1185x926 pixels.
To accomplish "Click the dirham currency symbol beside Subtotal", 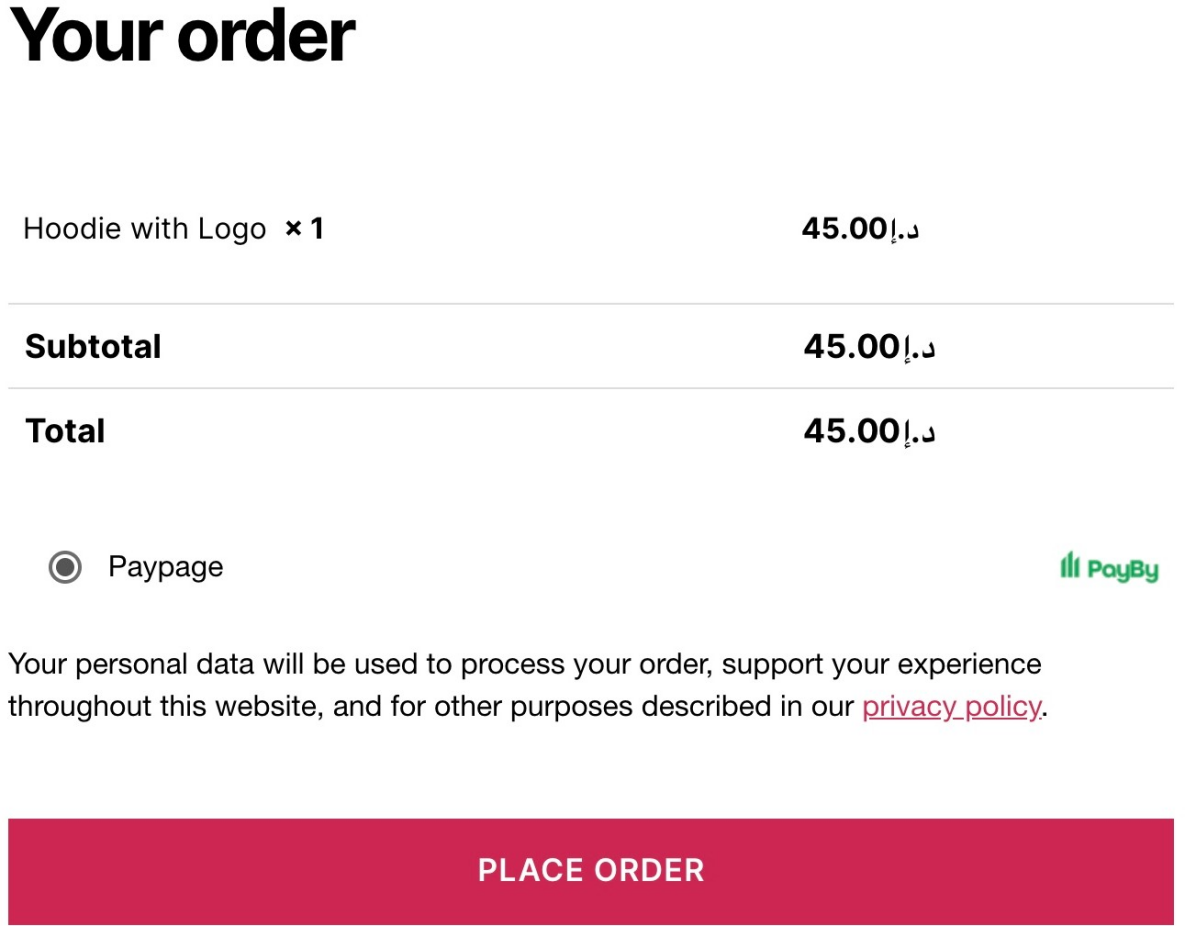I will (919, 348).
